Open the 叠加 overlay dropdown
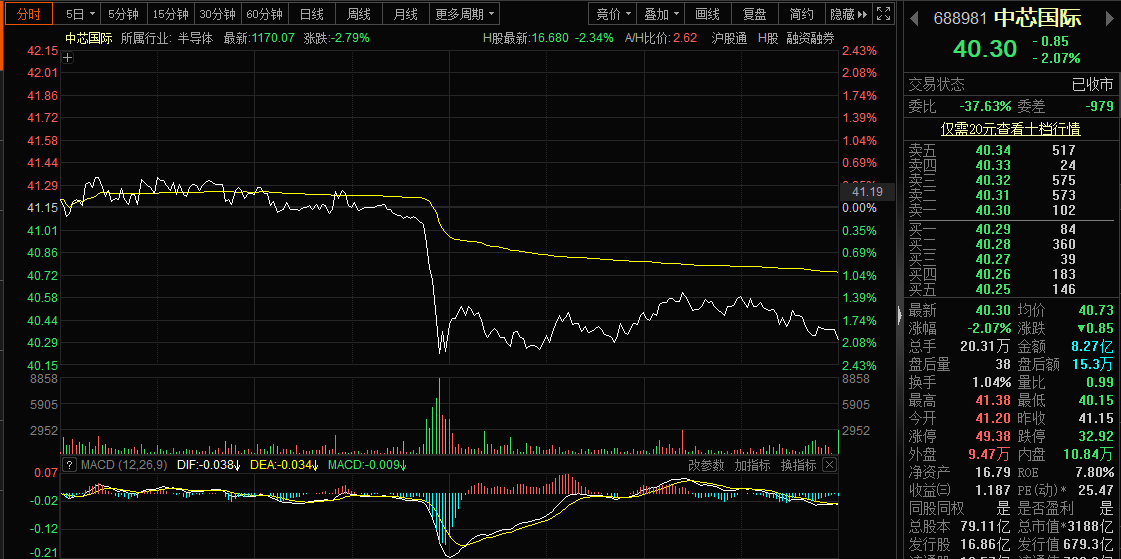This screenshot has height=559, width=1121. [x=663, y=14]
